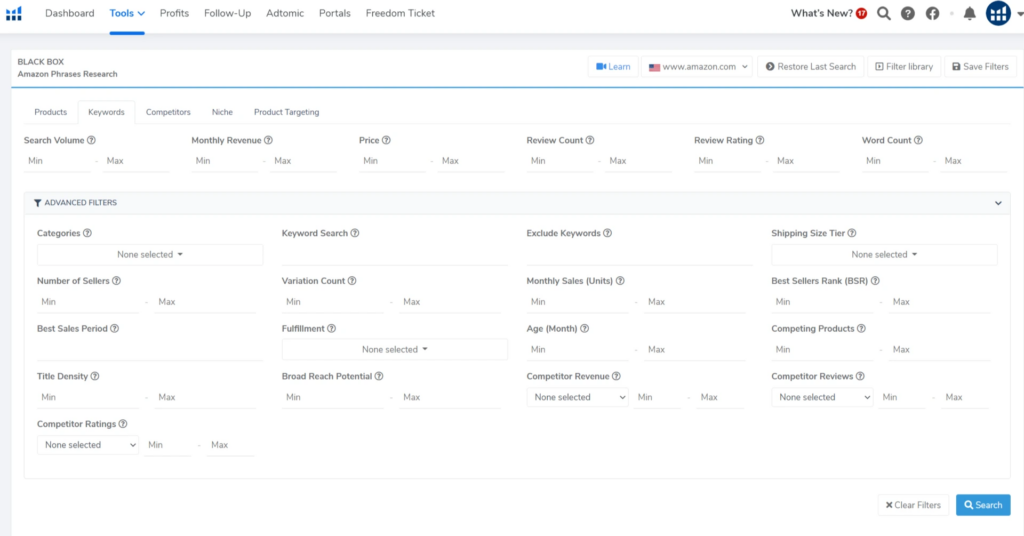Click the Review Count help icon
This screenshot has height=536, width=1024.
pos(590,140)
